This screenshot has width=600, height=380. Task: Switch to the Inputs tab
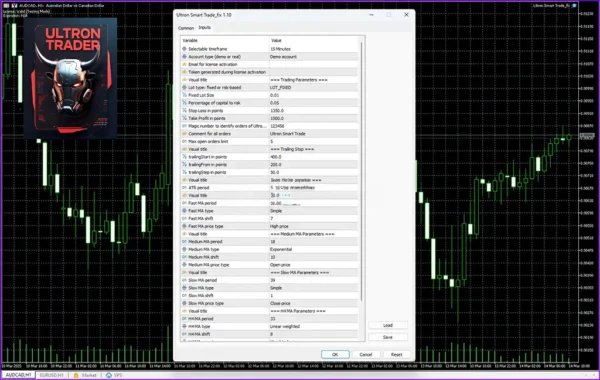point(204,28)
